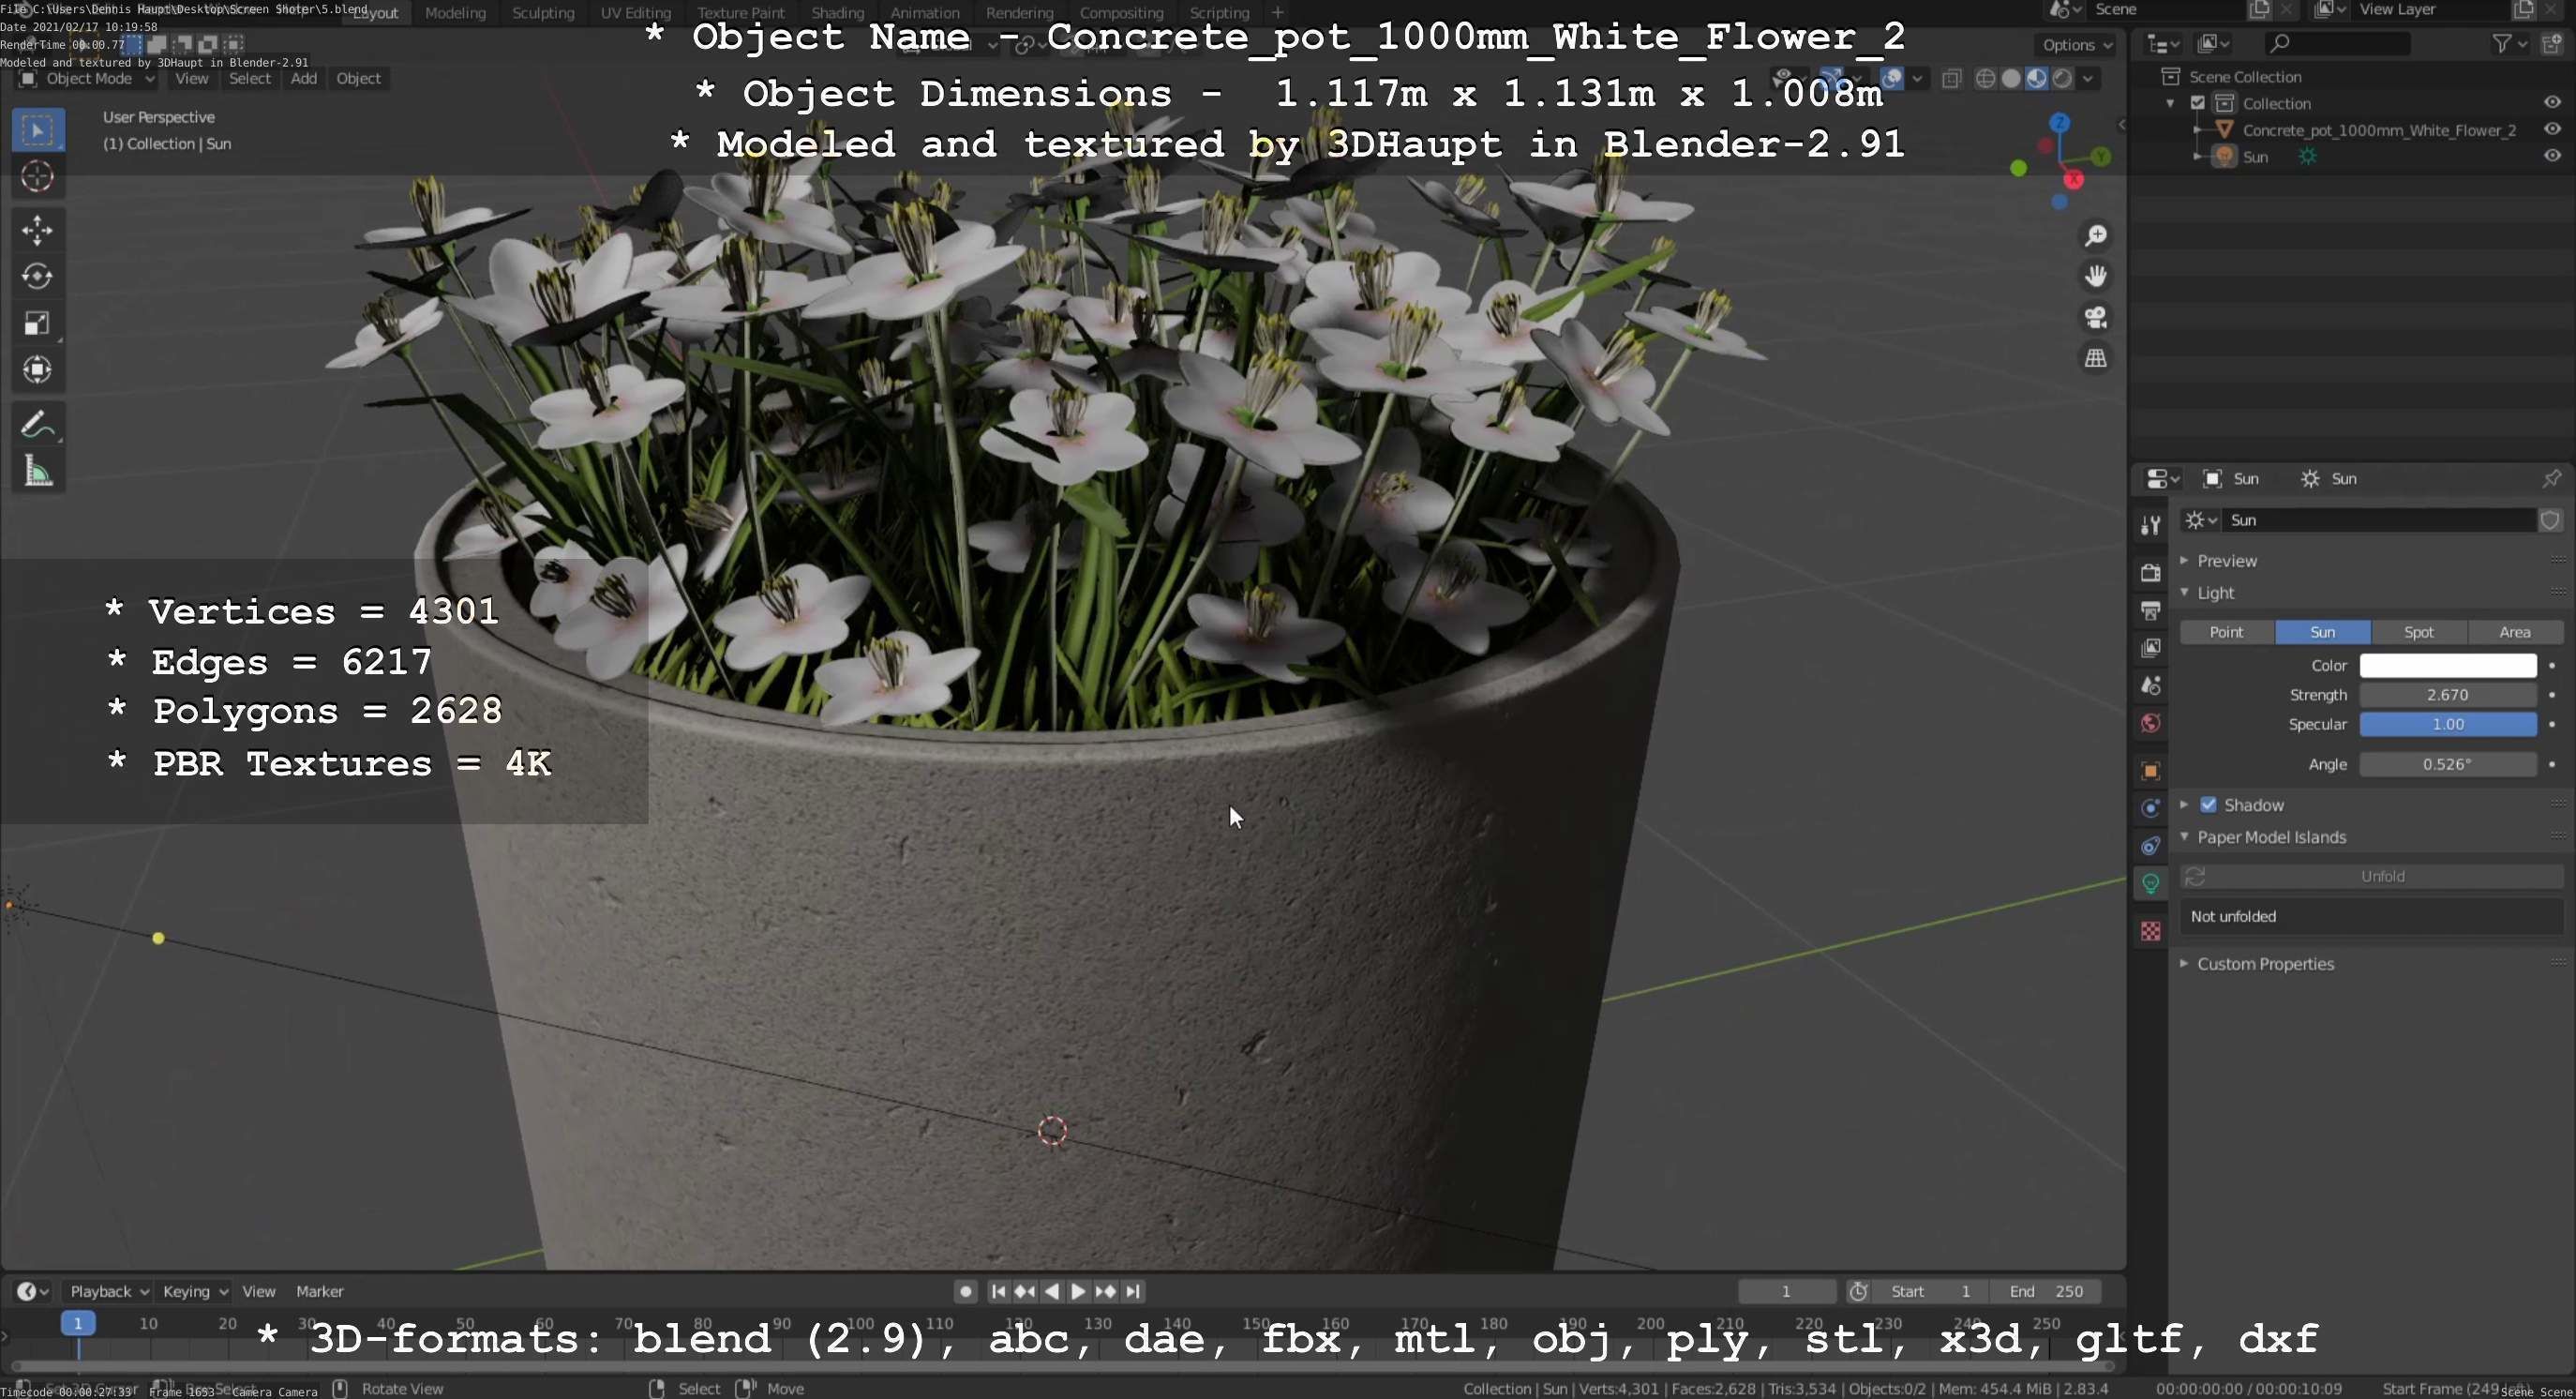Switch viewport to wireframe shading

(x=1986, y=79)
